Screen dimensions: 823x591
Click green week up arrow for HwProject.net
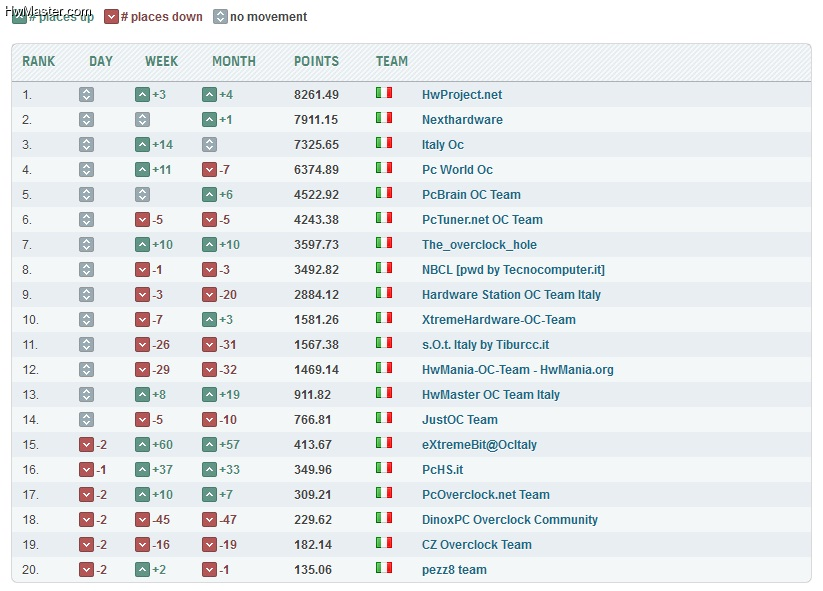(142, 94)
